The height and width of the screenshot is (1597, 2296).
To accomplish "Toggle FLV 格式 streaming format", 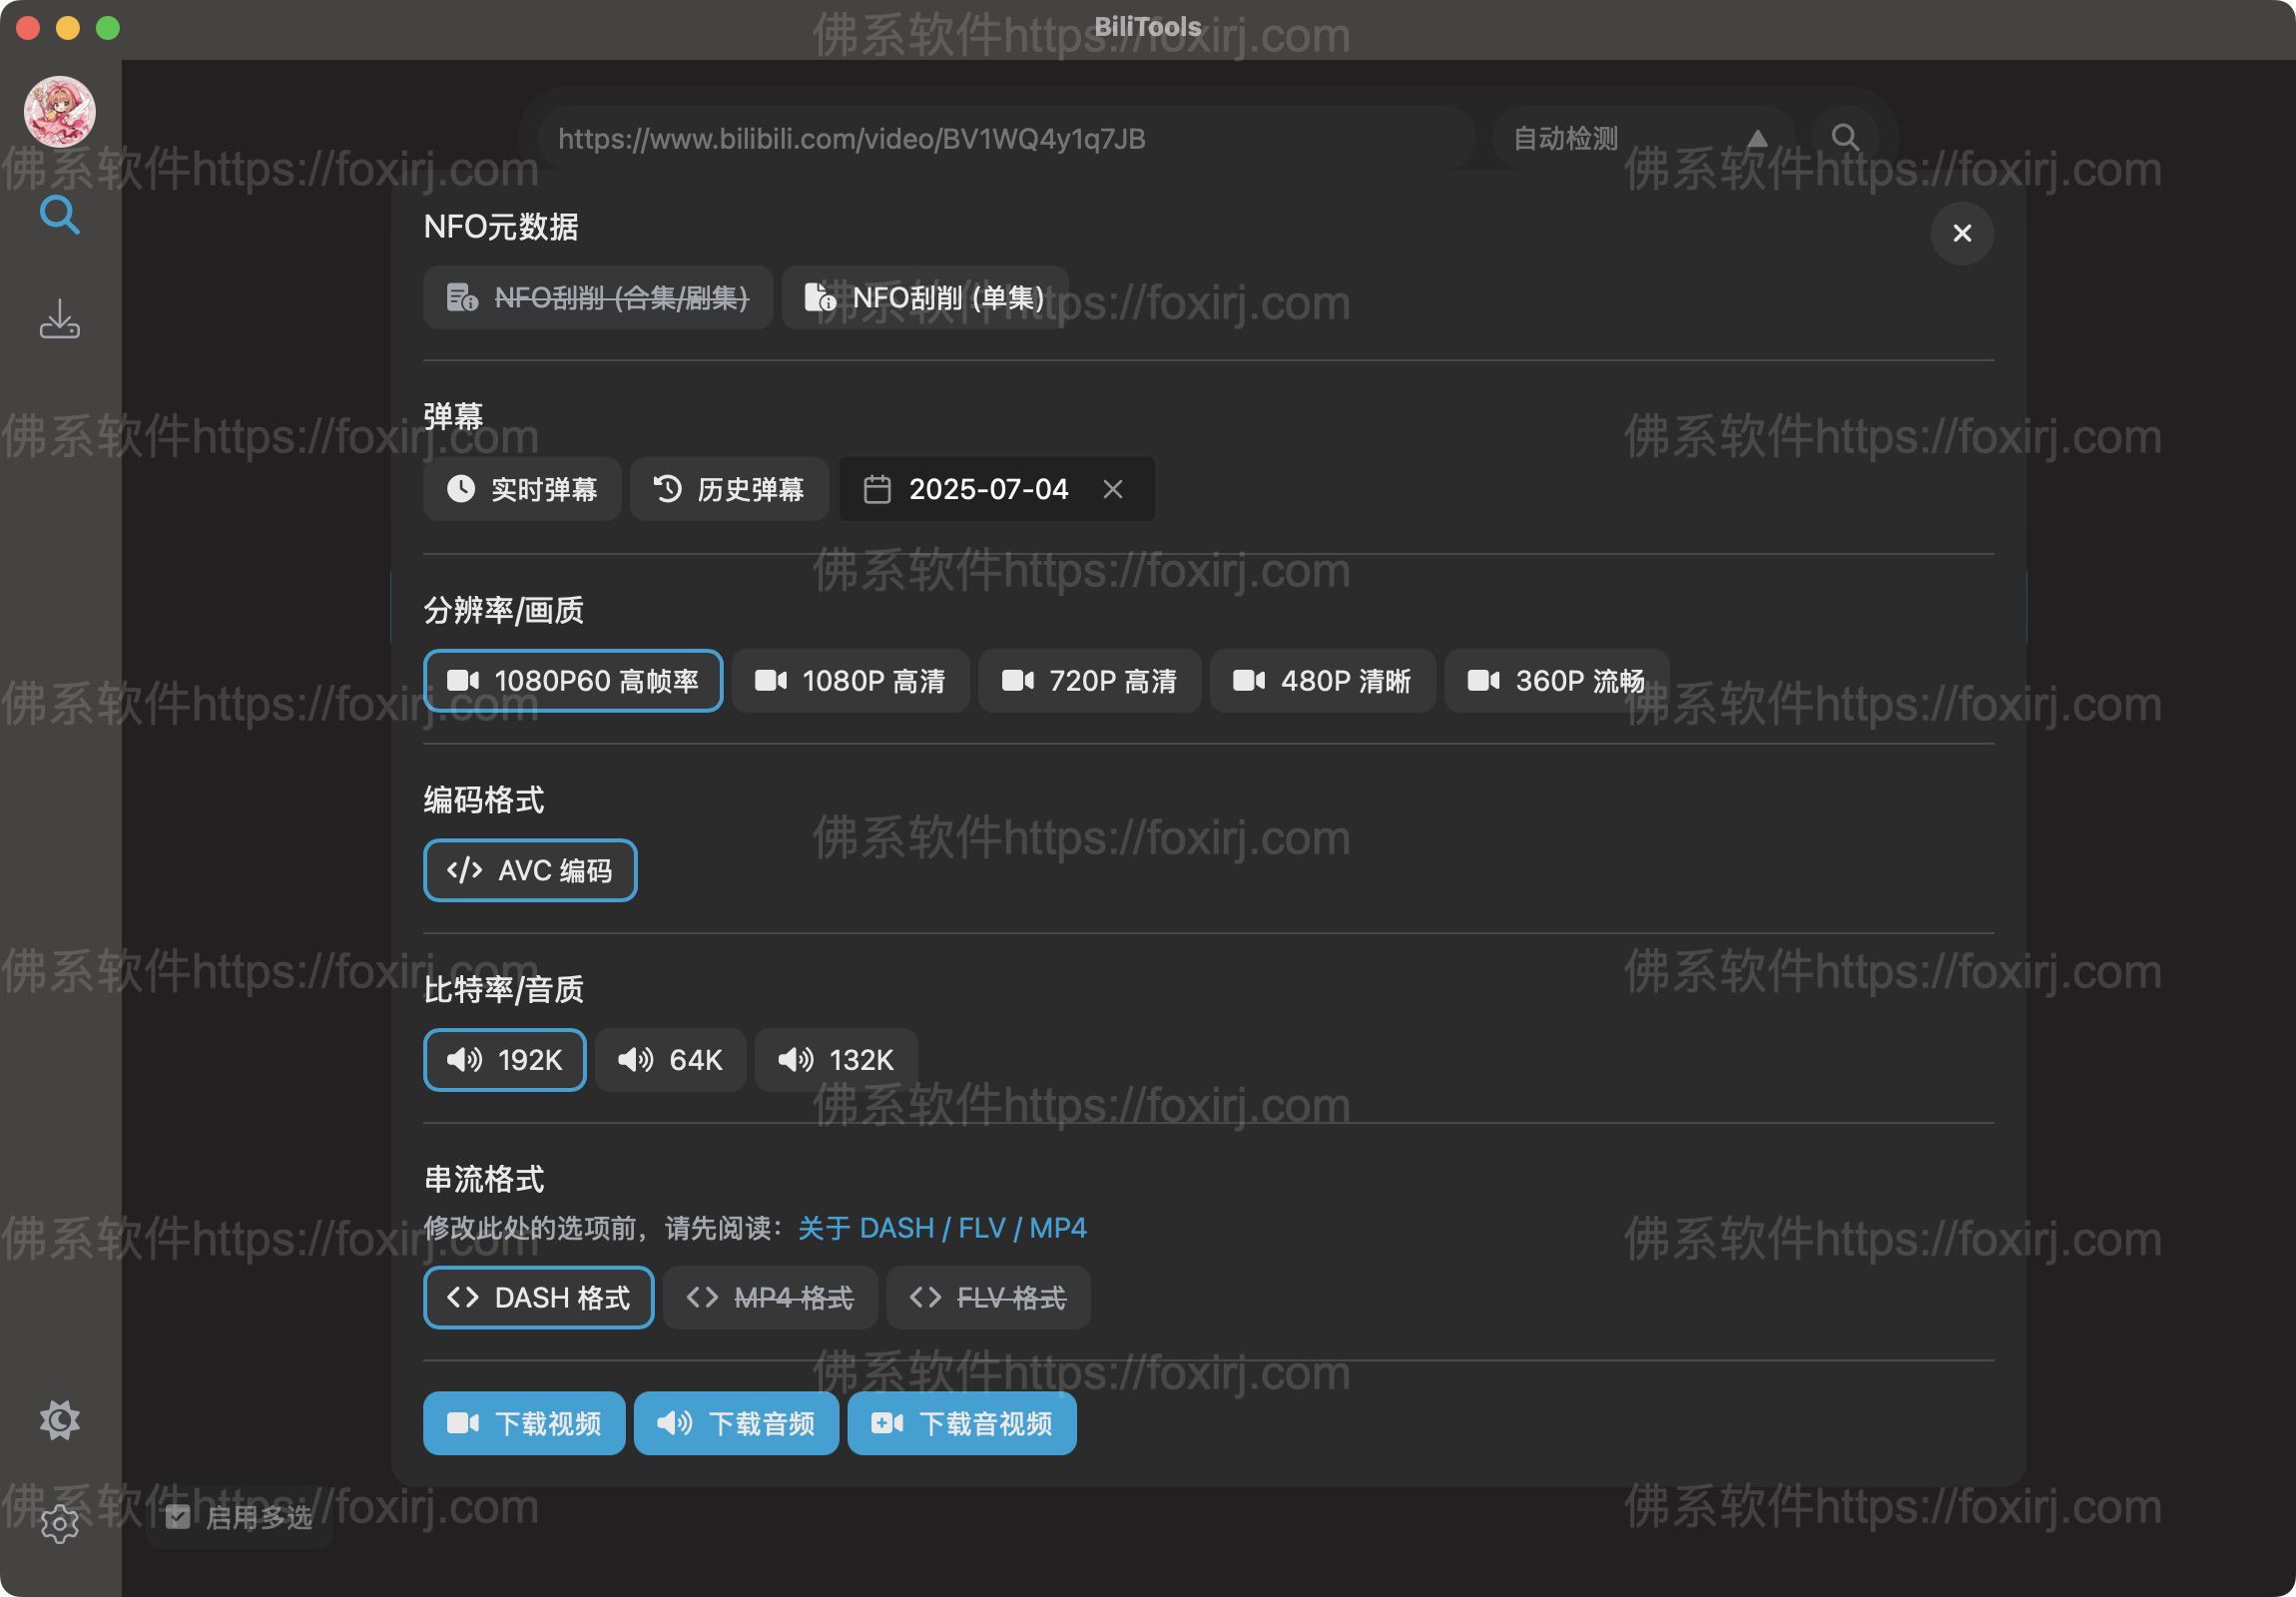I will tap(987, 1297).
